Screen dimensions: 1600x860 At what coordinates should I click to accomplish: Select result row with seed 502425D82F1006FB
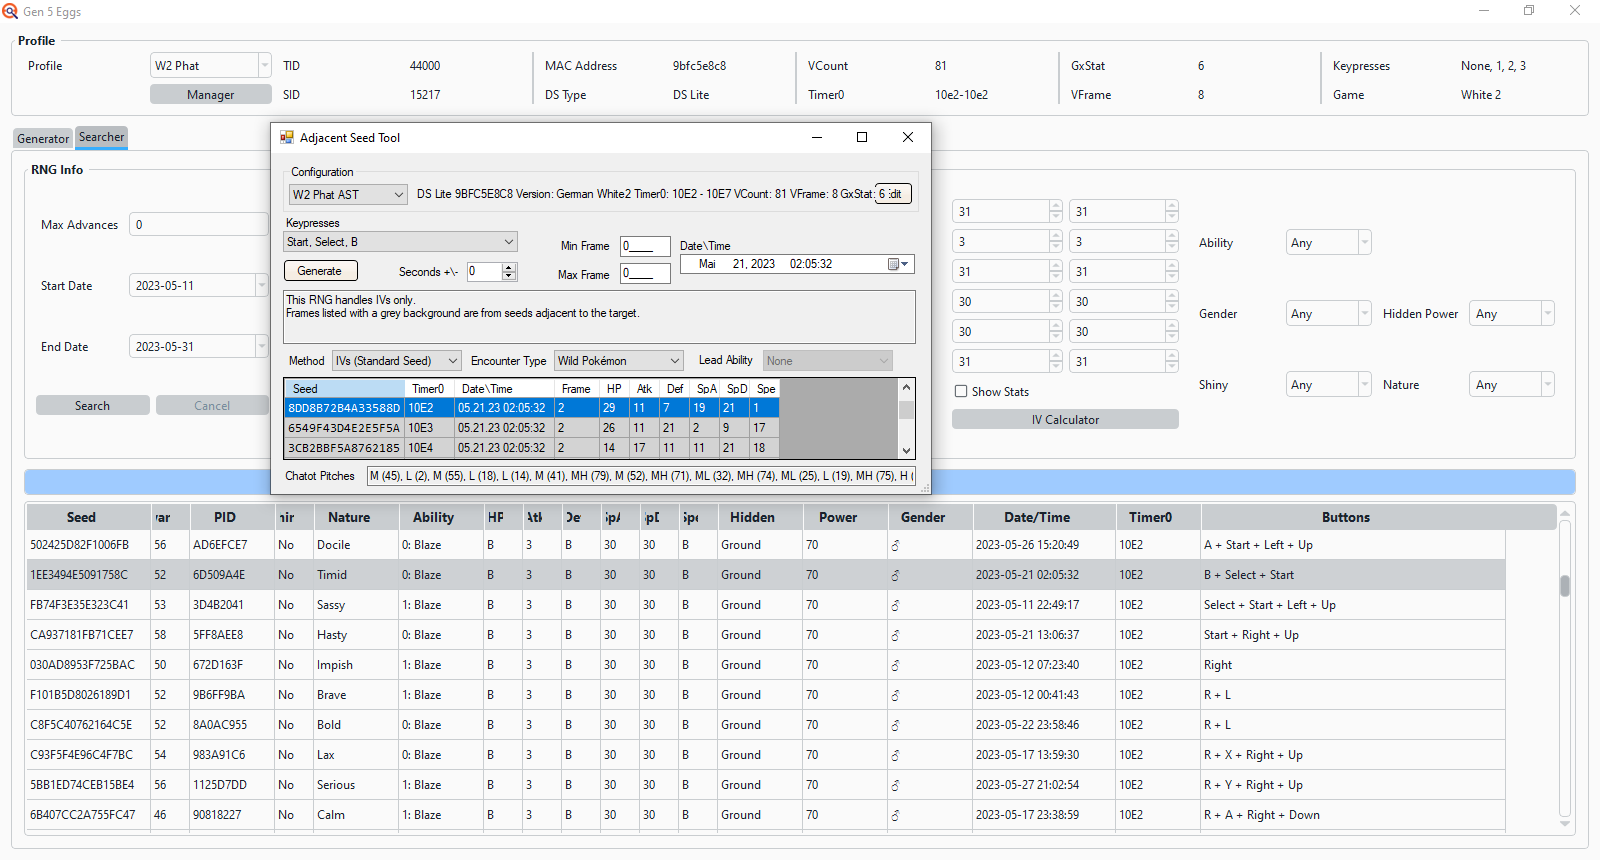tap(766, 545)
